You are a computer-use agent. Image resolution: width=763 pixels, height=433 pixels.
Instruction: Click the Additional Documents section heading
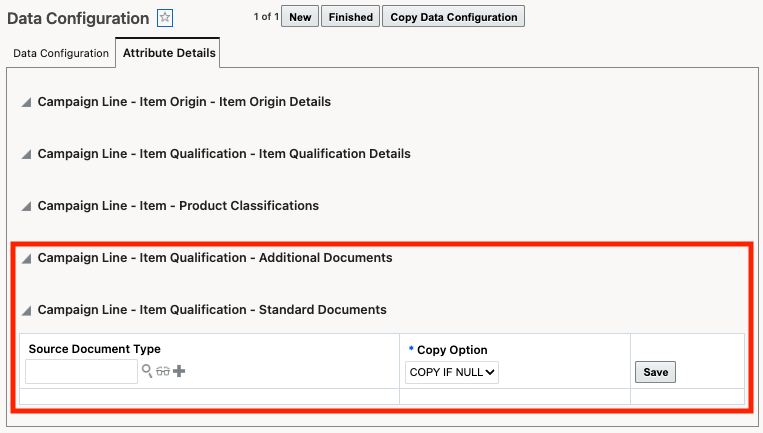pyautogui.click(x=215, y=258)
